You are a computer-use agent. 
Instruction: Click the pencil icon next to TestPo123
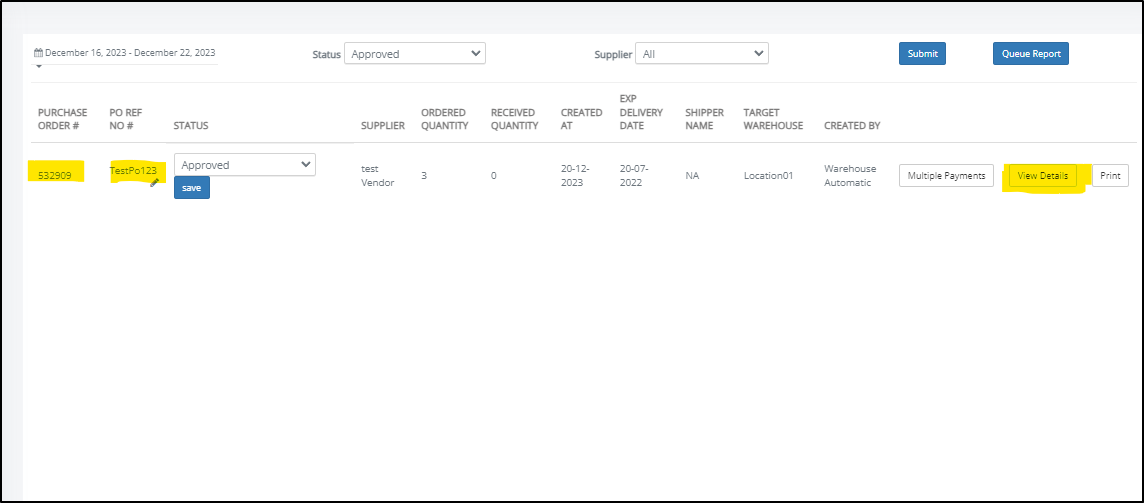click(154, 183)
